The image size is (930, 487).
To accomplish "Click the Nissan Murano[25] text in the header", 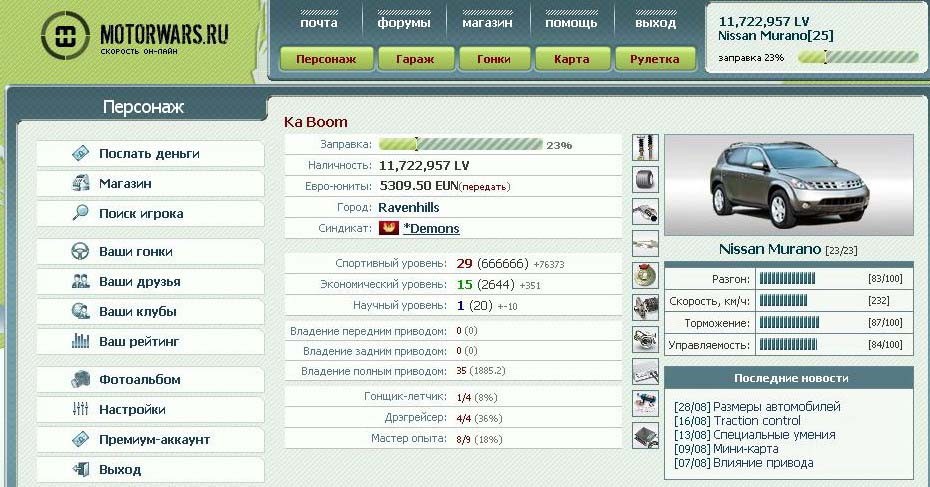I will 775,36.
